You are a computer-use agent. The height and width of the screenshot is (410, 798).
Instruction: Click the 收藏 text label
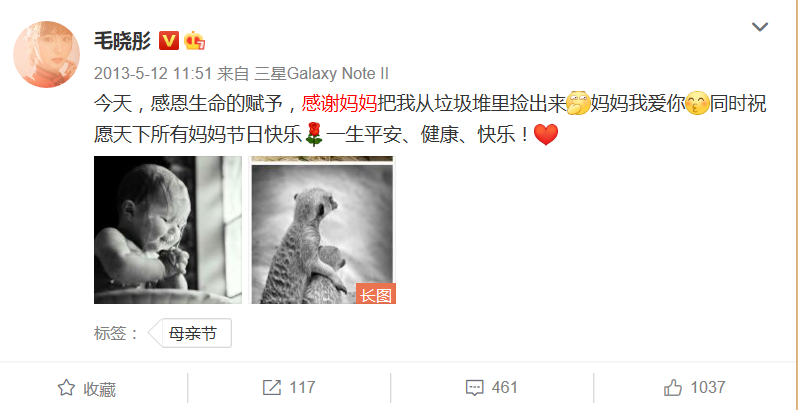(x=100, y=389)
